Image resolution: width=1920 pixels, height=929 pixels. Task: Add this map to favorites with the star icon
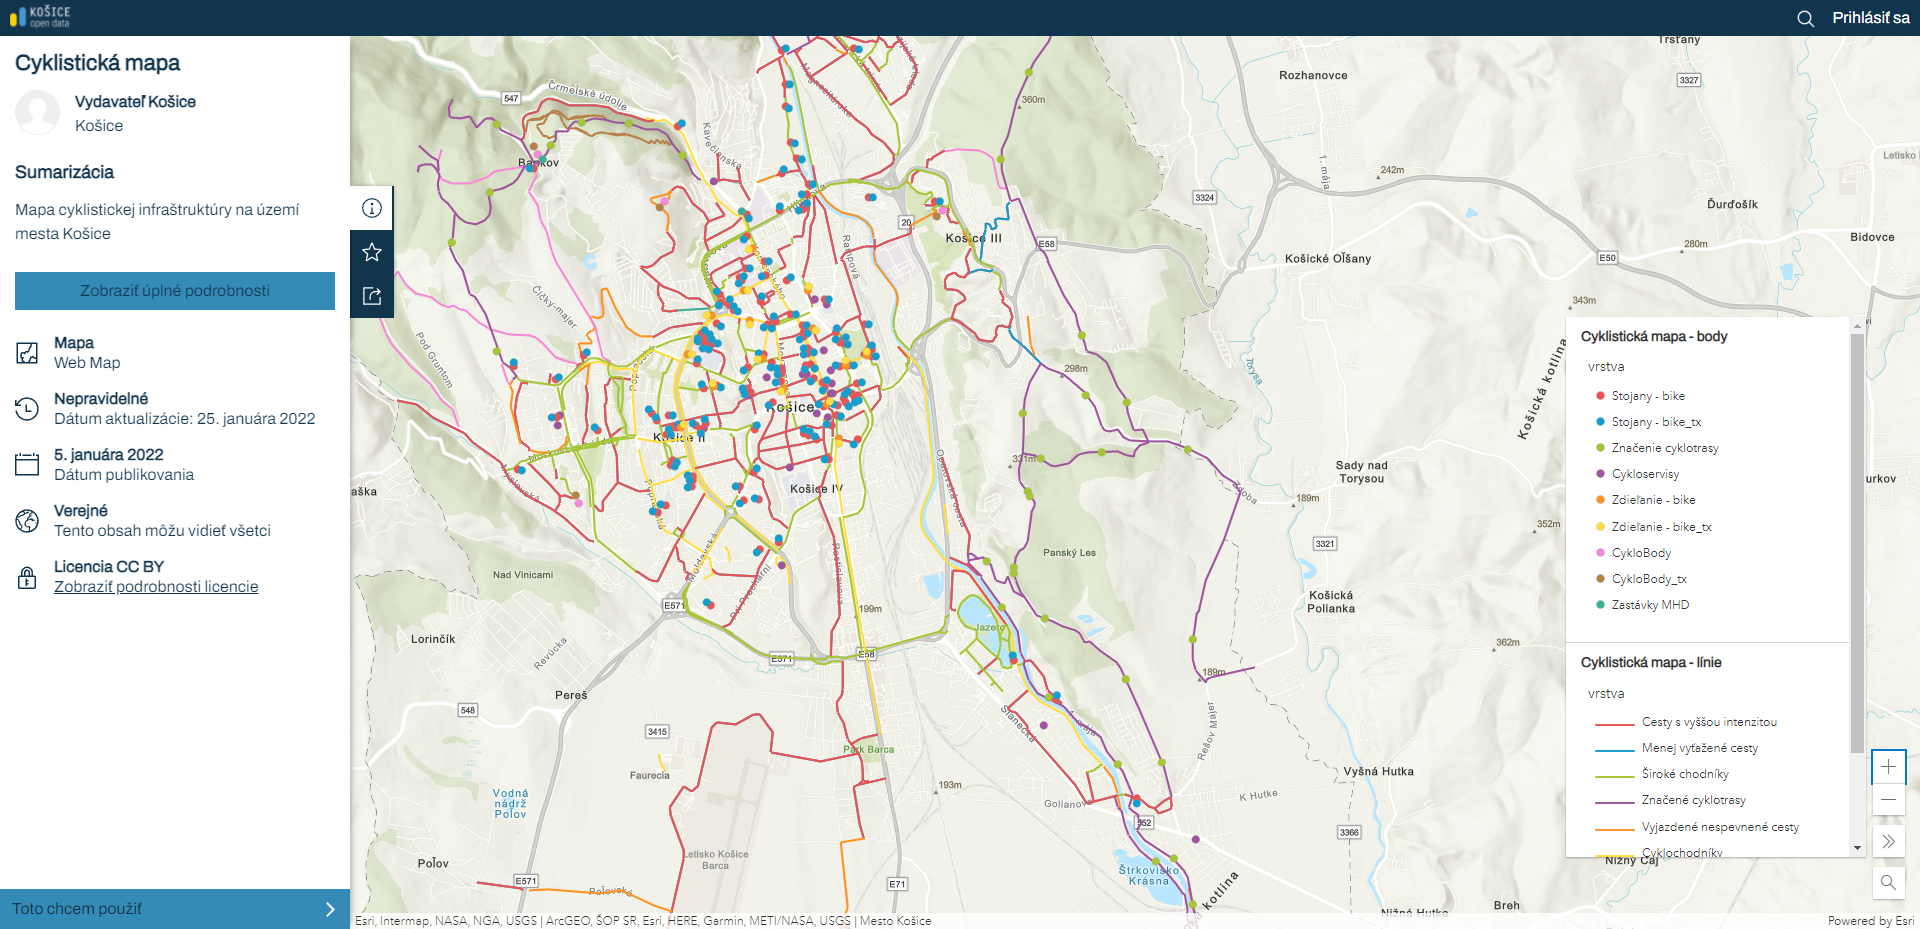pos(371,252)
